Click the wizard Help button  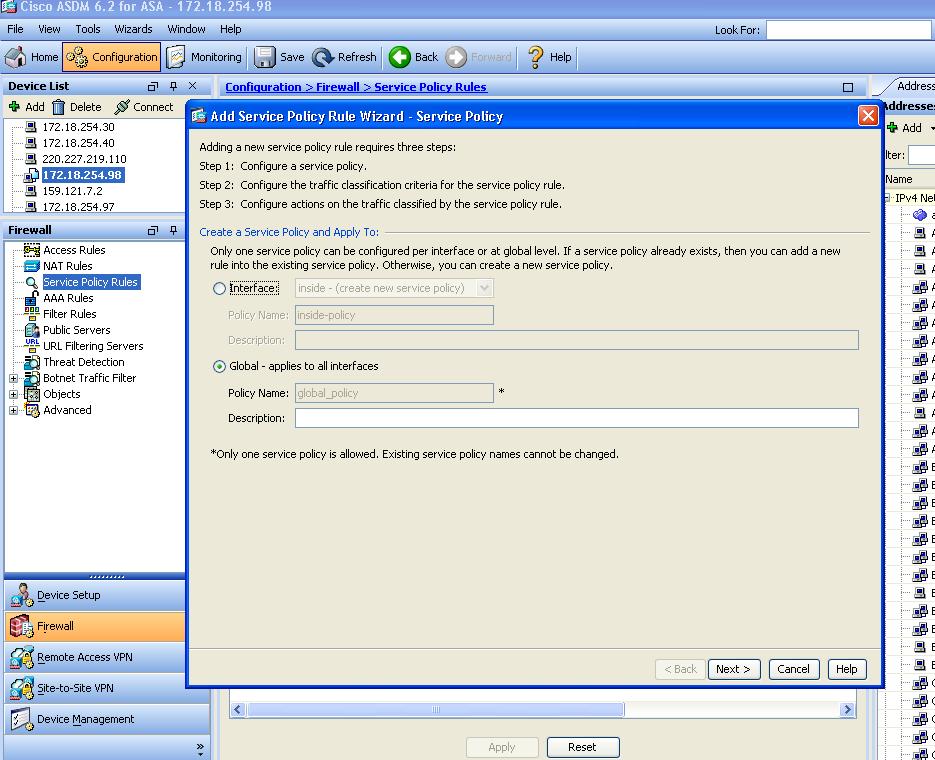pos(847,669)
